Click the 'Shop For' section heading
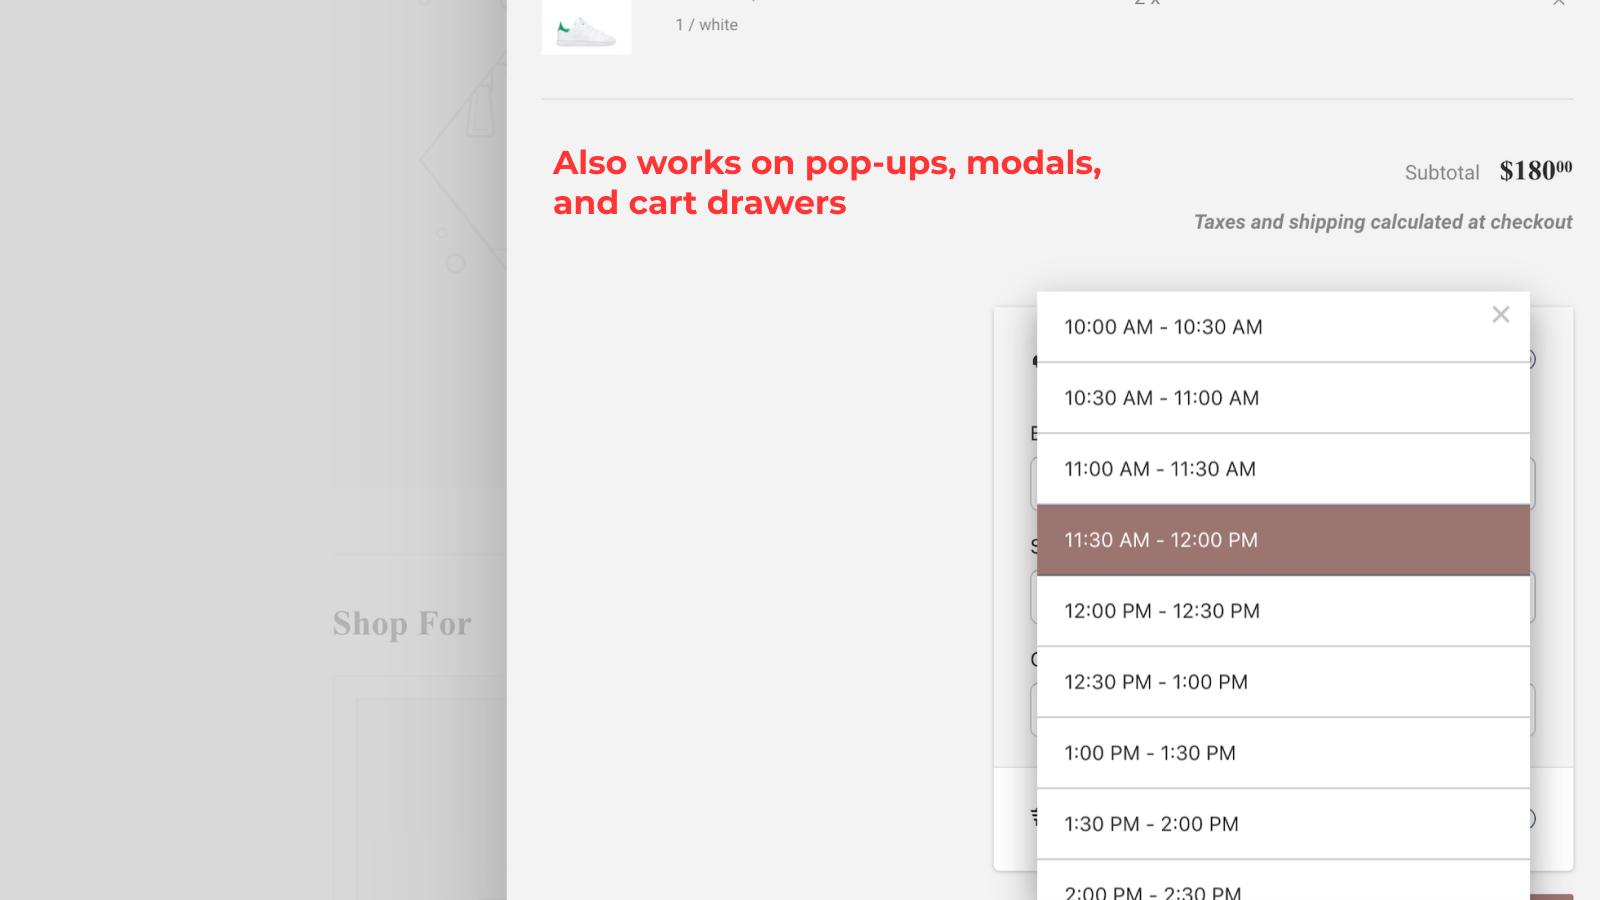Image resolution: width=1600 pixels, height=900 pixels. click(x=401, y=623)
